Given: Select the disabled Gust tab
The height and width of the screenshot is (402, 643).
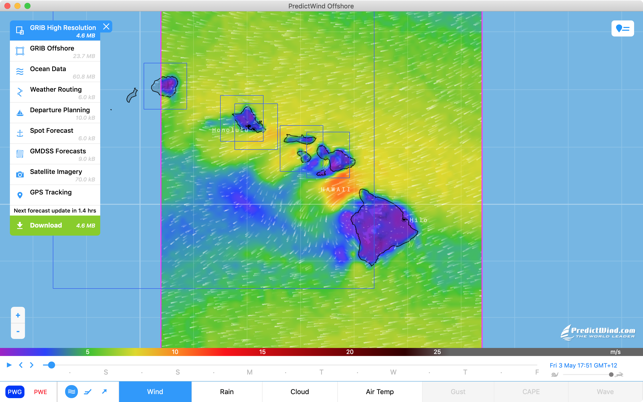Looking at the screenshot, I should (x=458, y=392).
